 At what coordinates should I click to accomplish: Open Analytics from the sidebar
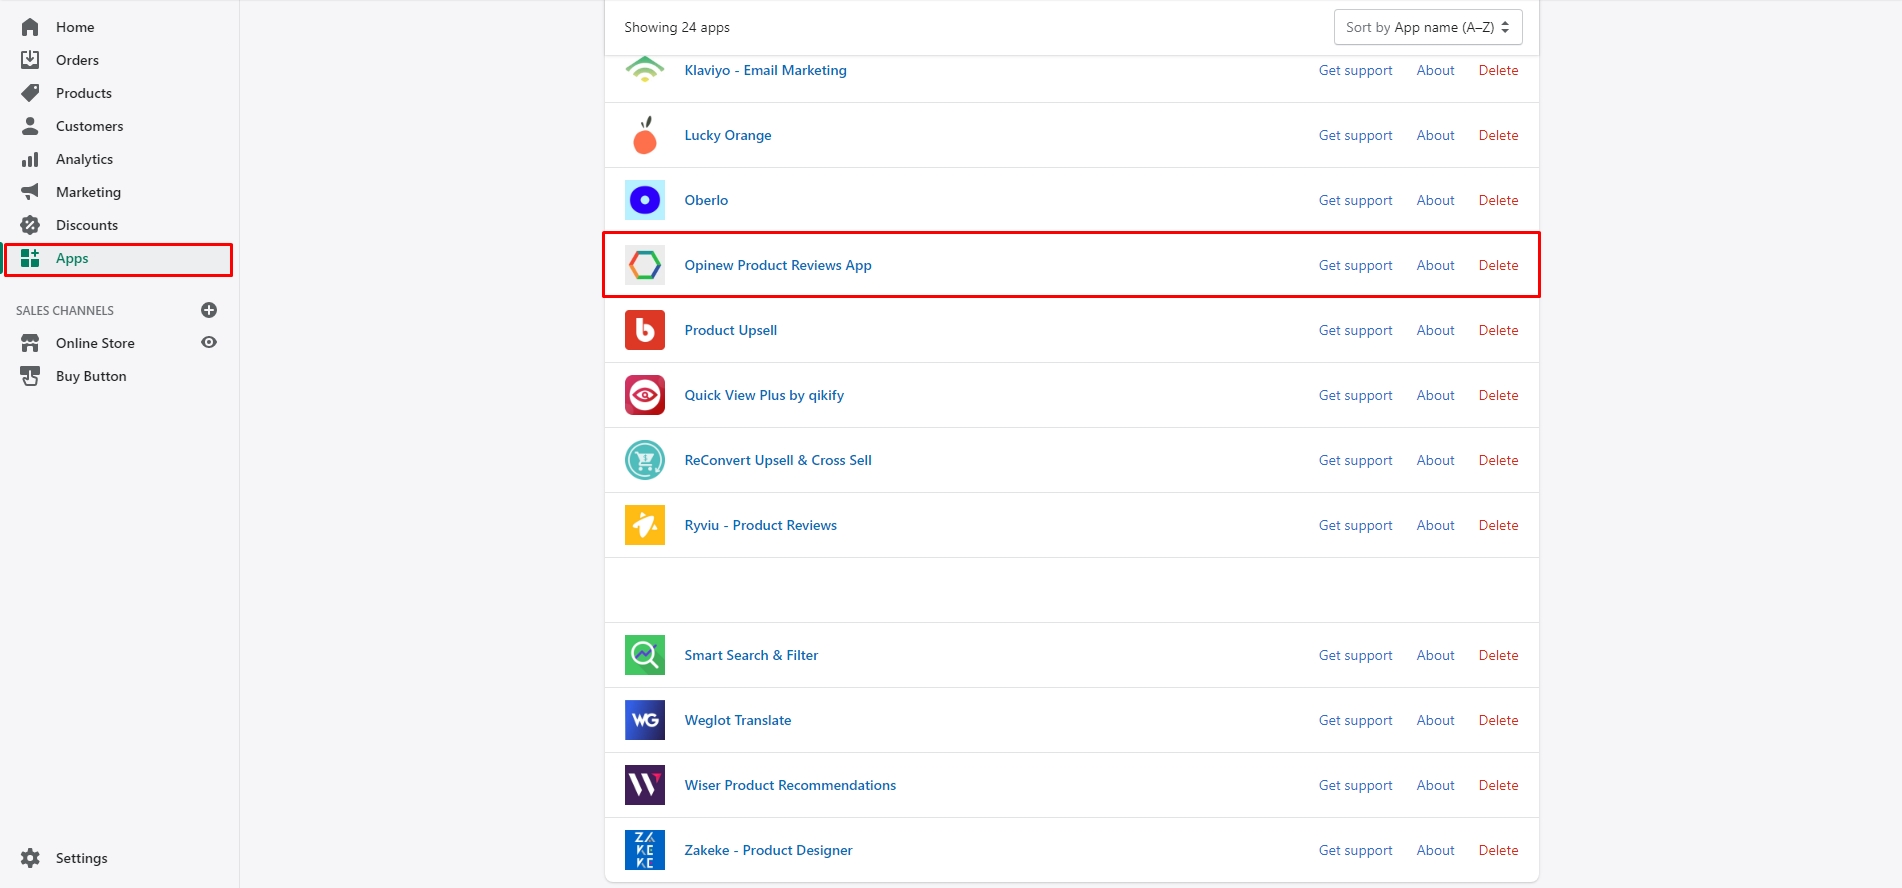point(84,159)
